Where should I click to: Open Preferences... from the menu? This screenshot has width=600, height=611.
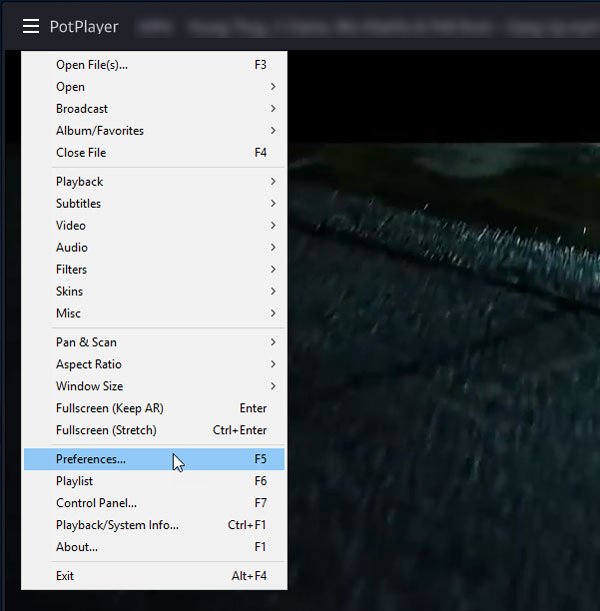point(91,460)
